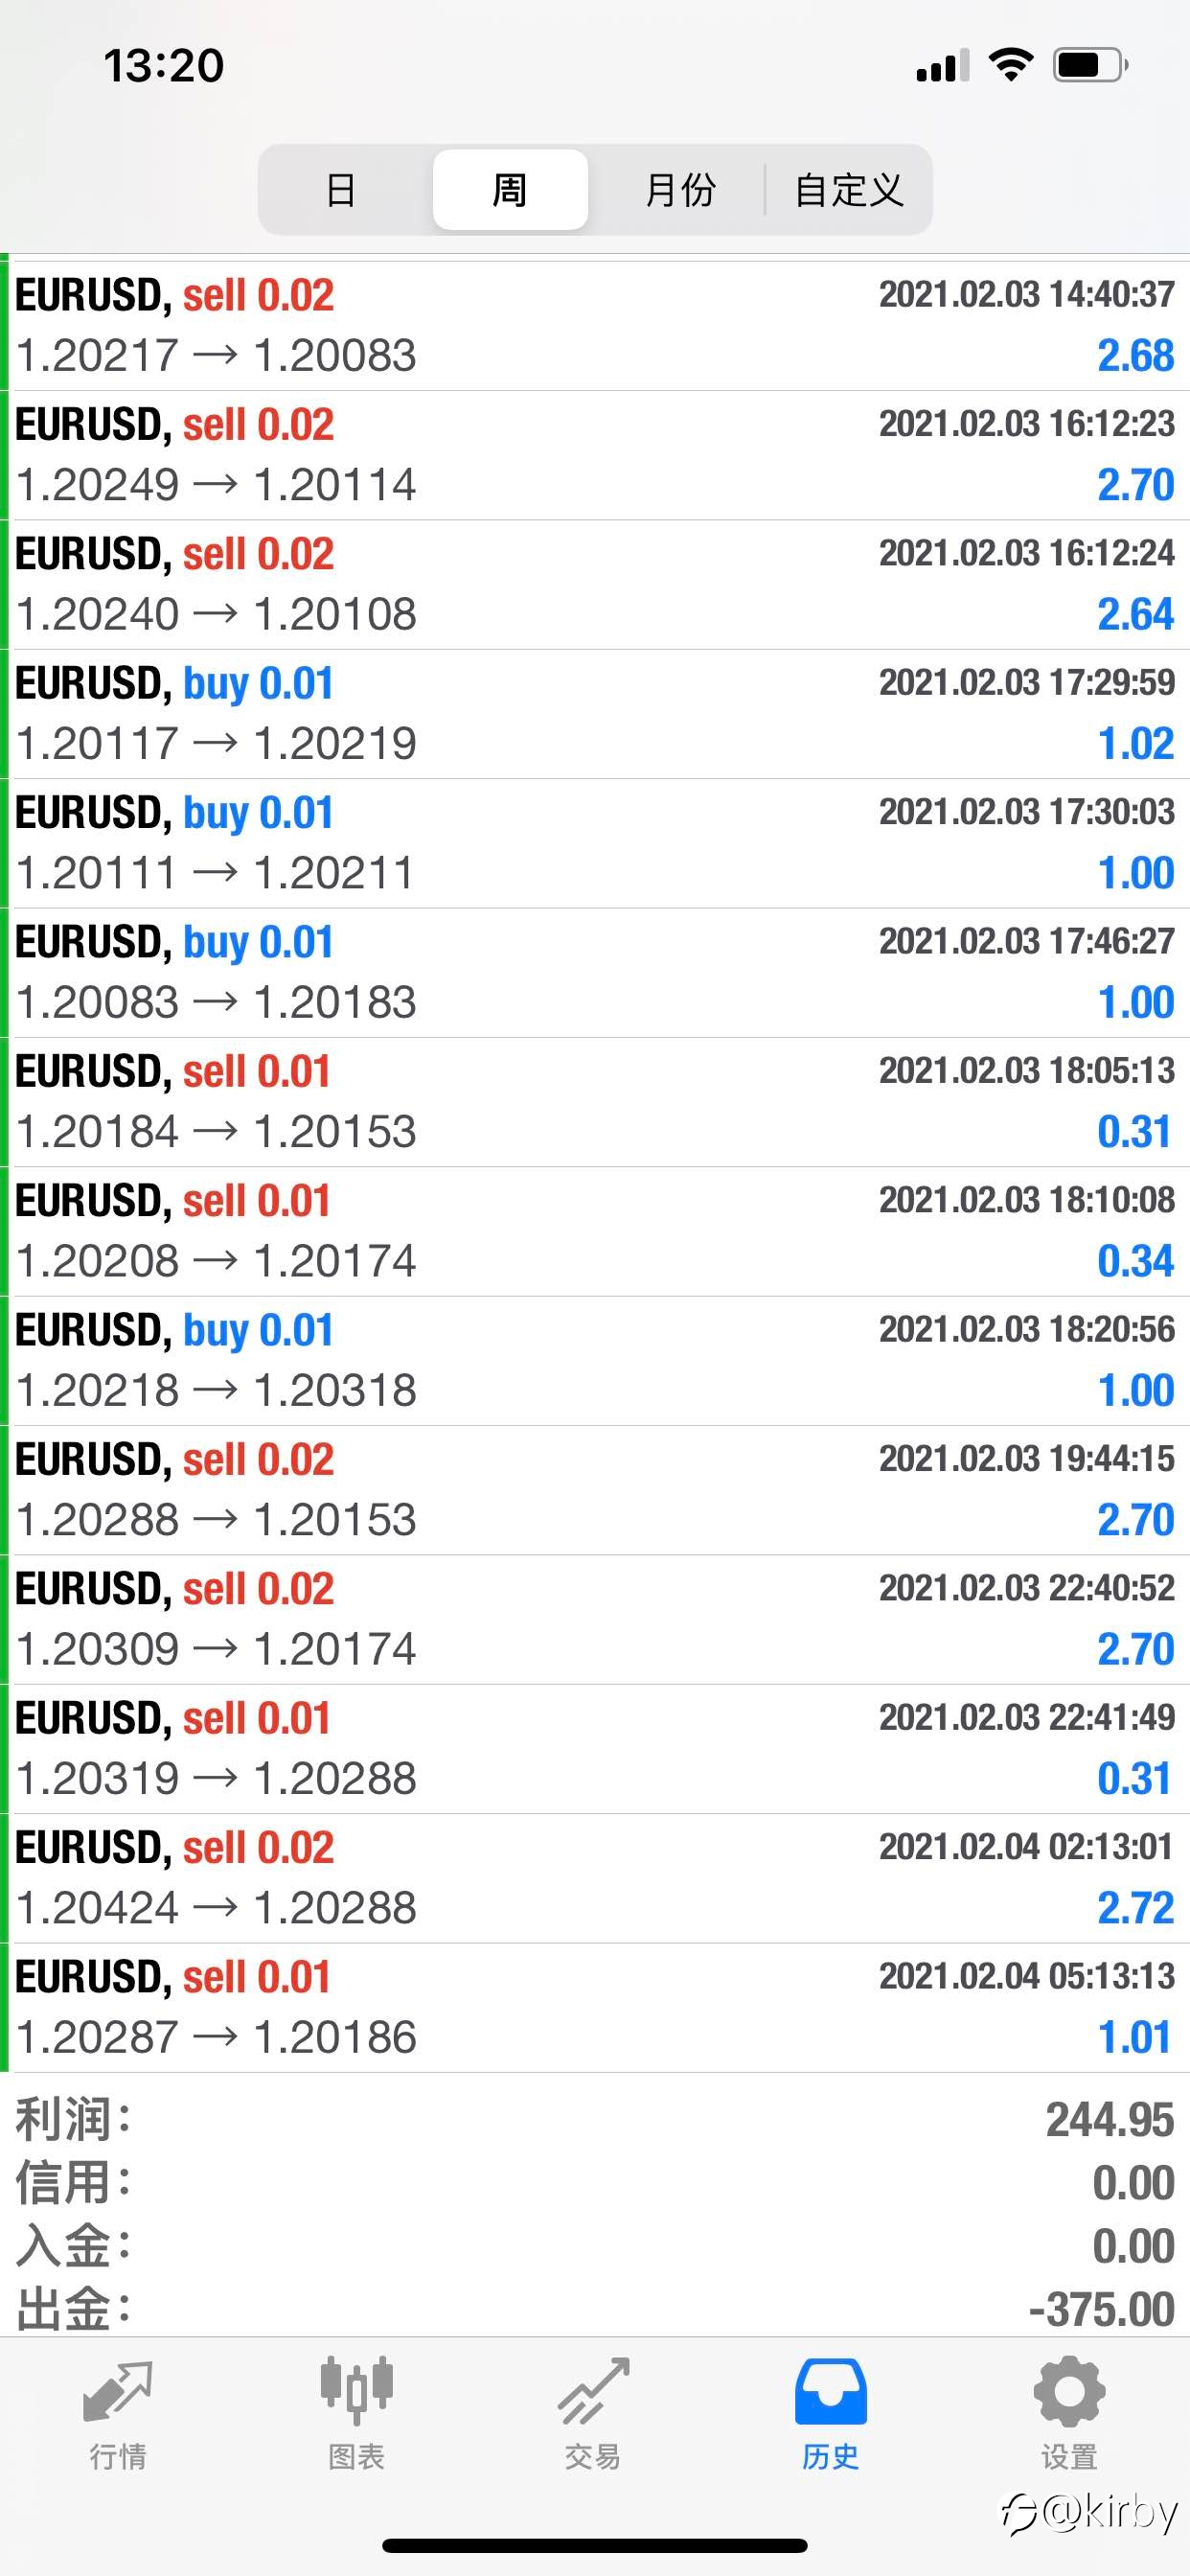
Task: Tap the Wi-Fi status icon
Action: pos(1010,65)
